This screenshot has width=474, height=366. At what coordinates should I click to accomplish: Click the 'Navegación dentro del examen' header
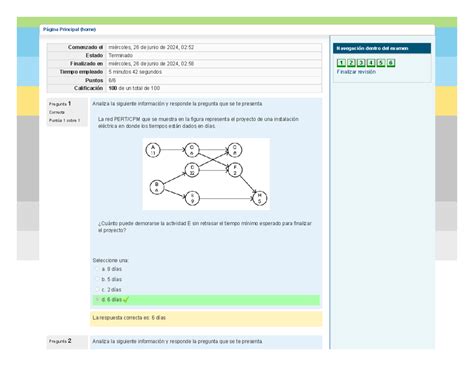tap(382, 48)
